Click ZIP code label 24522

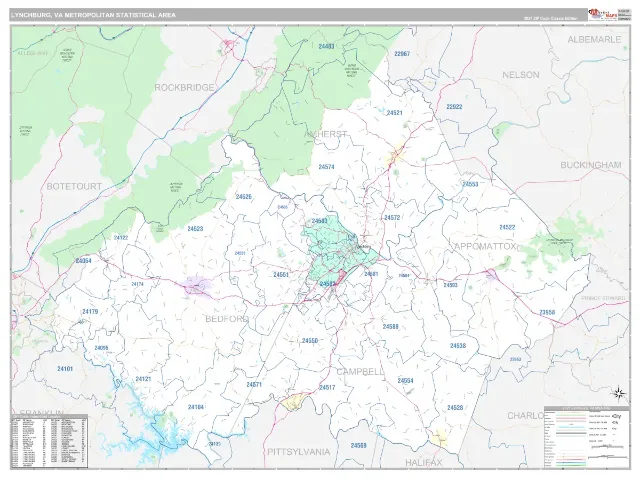pyautogui.click(x=507, y=227)
